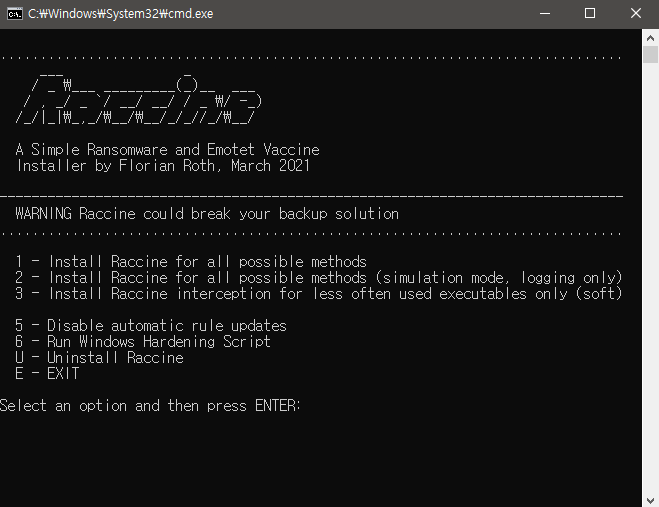Open the cmd.exe system menu icon

15,14
